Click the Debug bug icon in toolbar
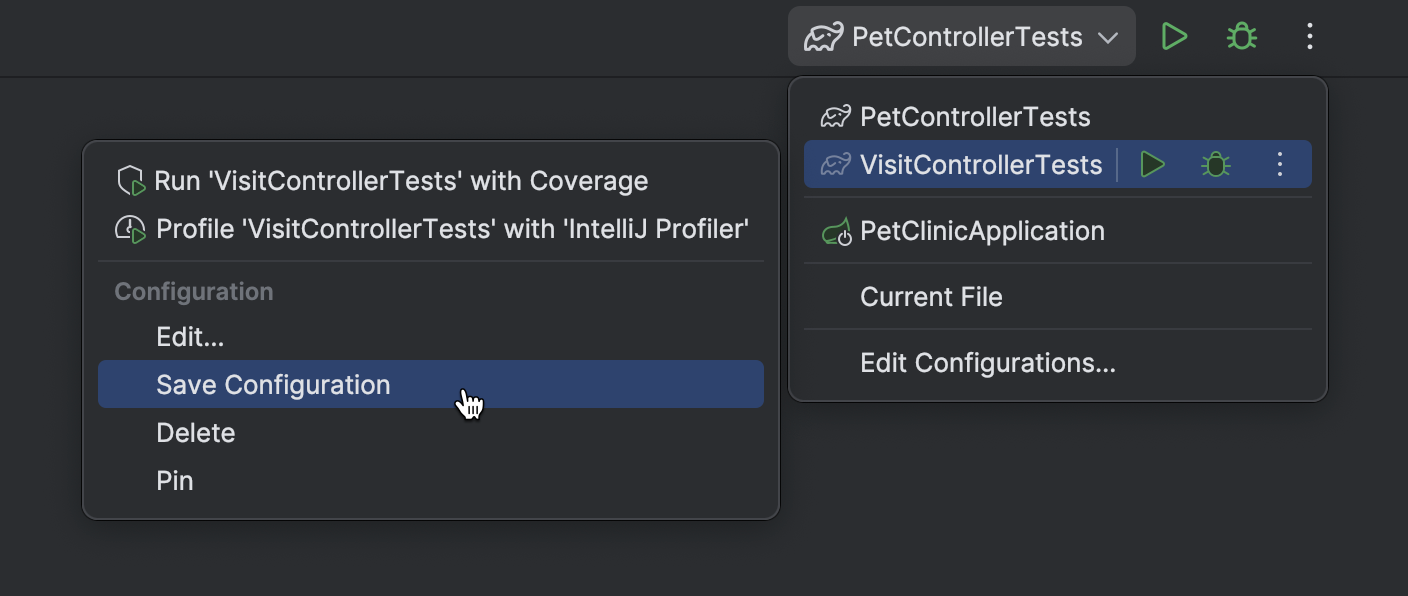The image size is (1408, 596). pyautogui.click(x=1242, y=37)
